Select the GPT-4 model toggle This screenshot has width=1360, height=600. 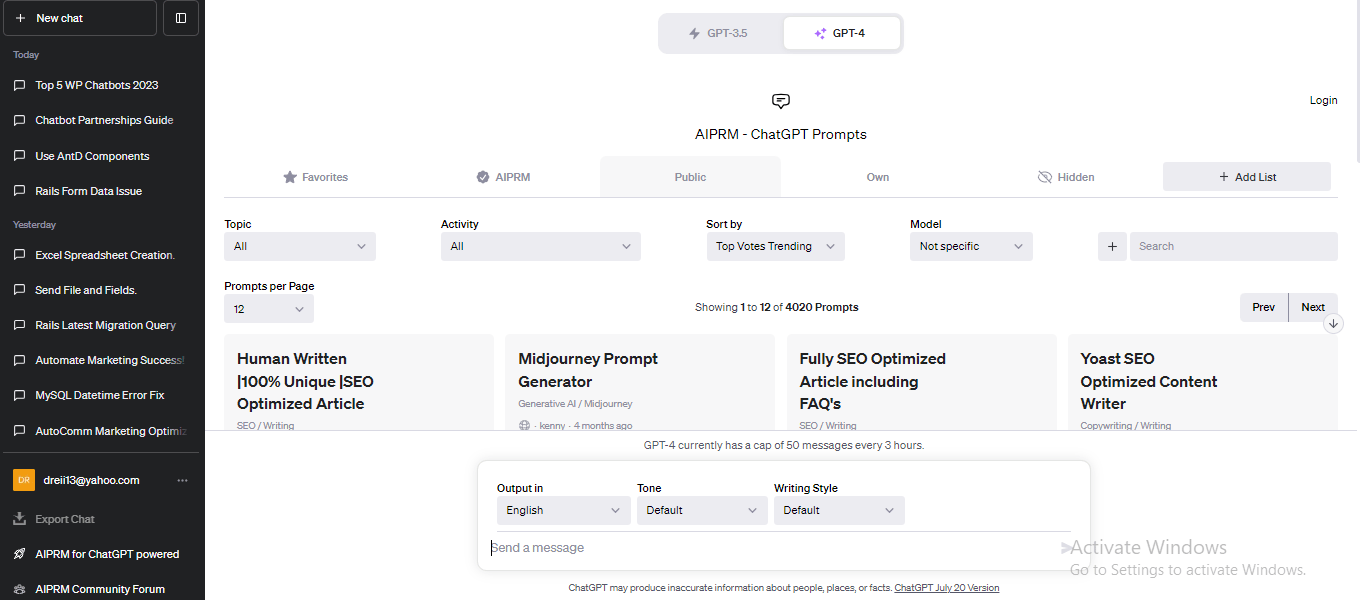coord(841,33)
